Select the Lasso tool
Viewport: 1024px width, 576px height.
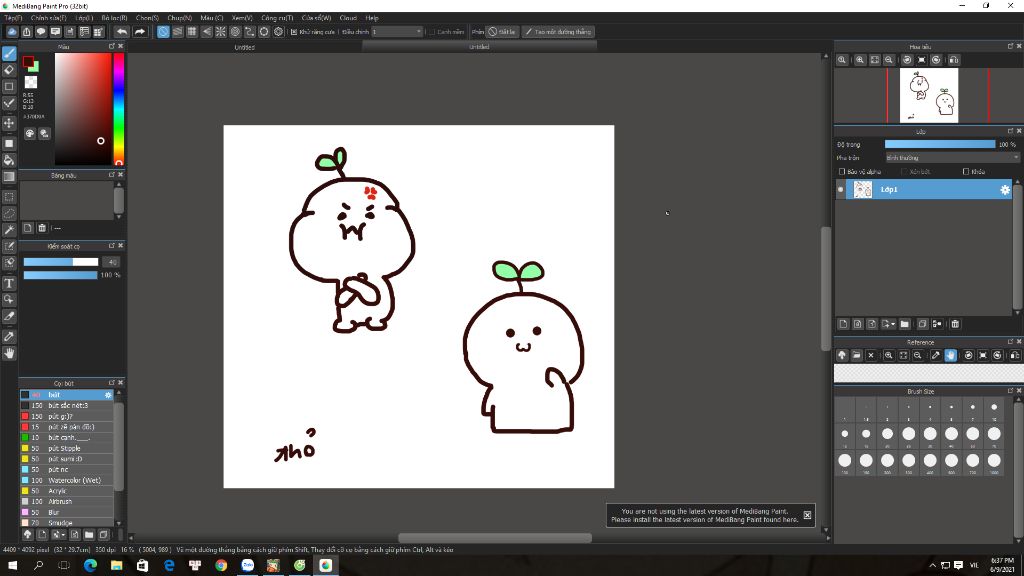(x=9, y=213)
